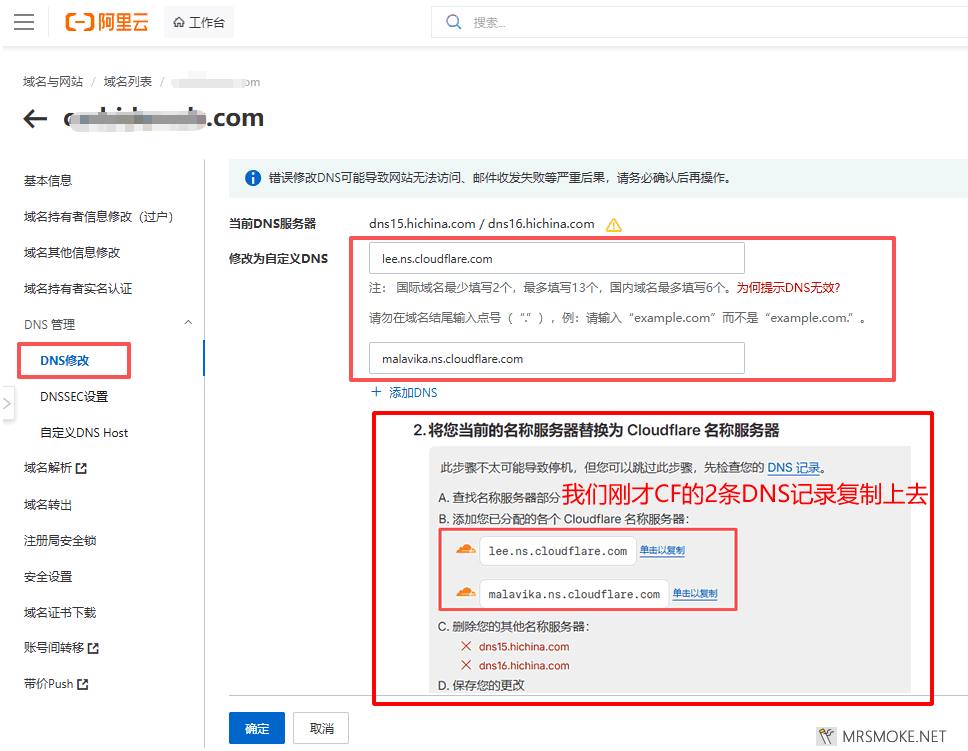The width and height of the screenshot is (968, 751).
Task: Click the back arrow beside domain name
Action: [35, 119]
